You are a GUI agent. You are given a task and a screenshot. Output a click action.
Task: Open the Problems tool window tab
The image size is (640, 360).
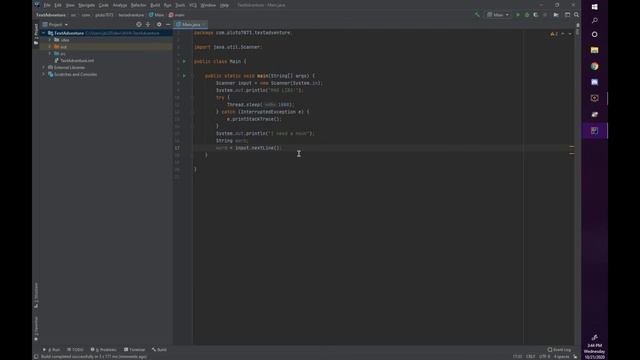pos(104,350)
